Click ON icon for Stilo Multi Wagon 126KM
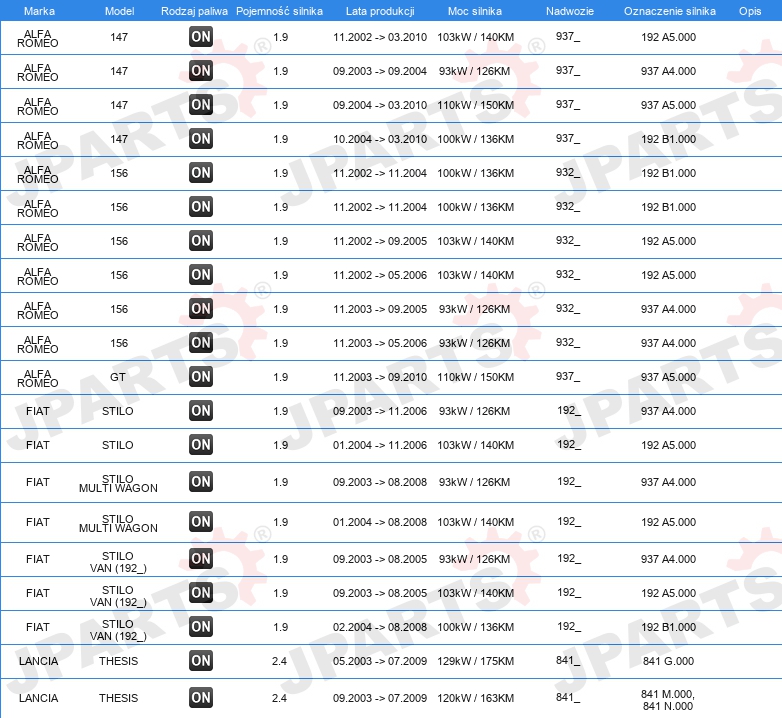This screenshot has height=718, width=782. pos(201,482)
